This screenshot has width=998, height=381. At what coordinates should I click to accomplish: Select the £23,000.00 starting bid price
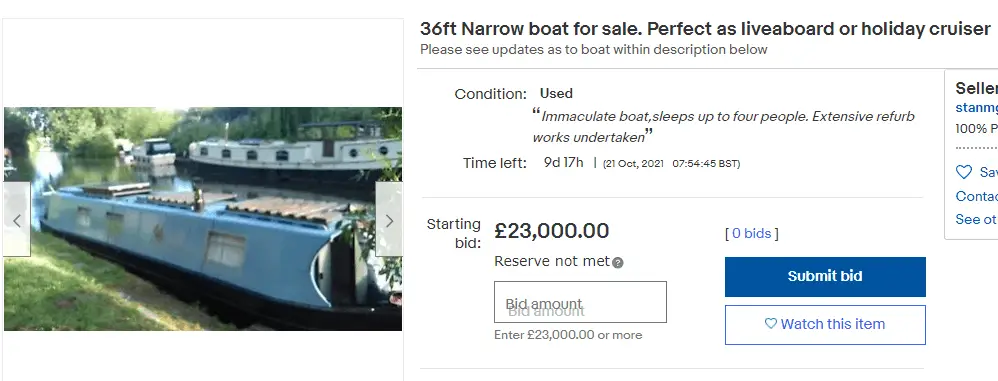[552, 231]
